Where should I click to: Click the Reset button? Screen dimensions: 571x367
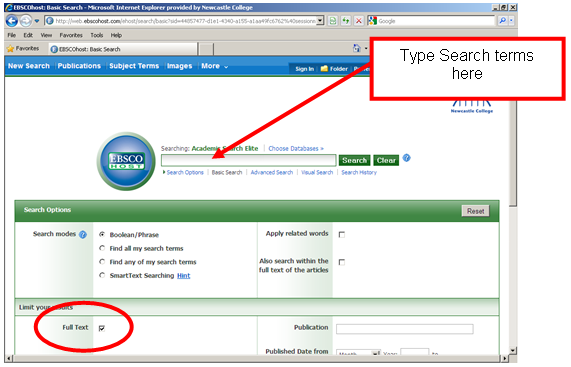click(x=476, y=211)
